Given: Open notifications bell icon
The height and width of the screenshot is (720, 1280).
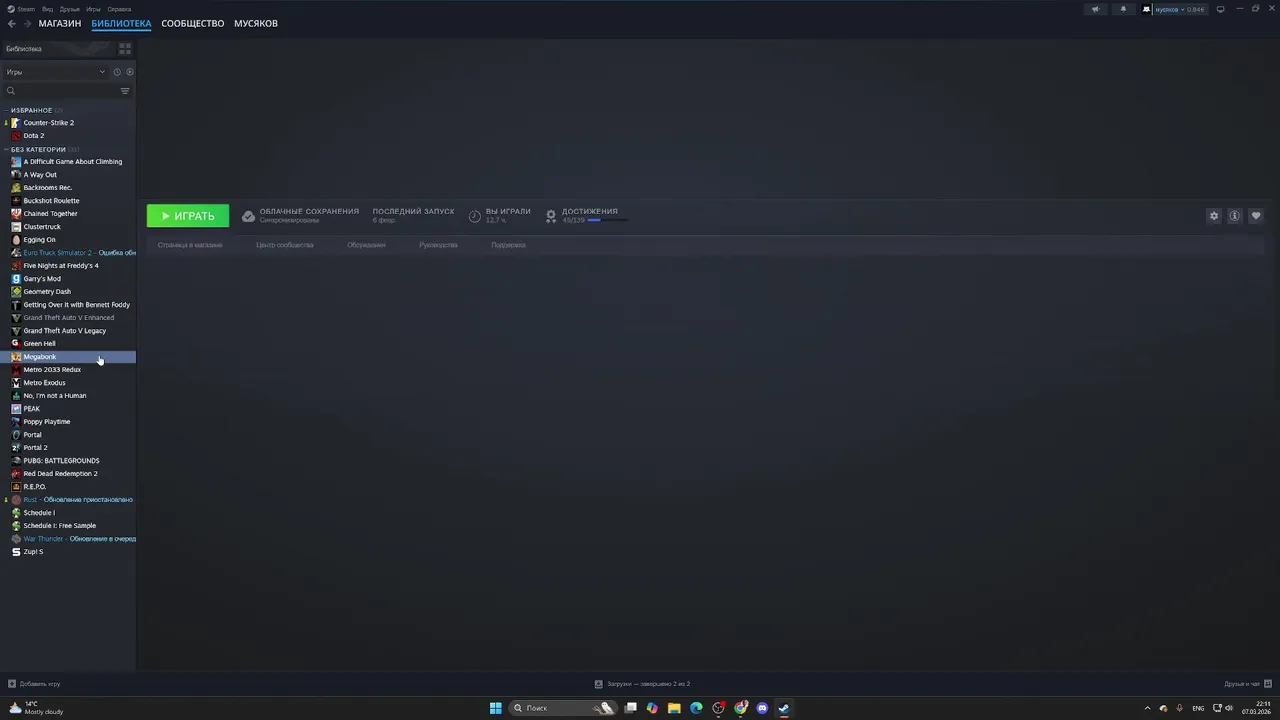Looking at the screenshot, I should click(1122, 9).
